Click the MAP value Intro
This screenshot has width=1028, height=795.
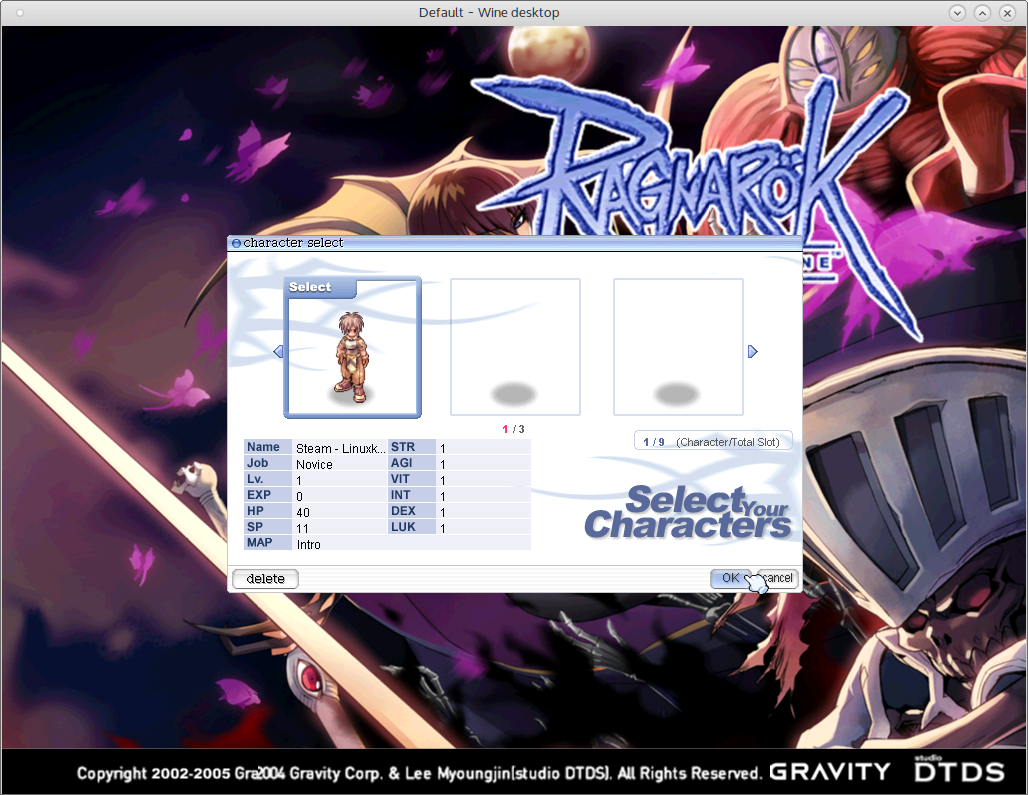(308, 545)
